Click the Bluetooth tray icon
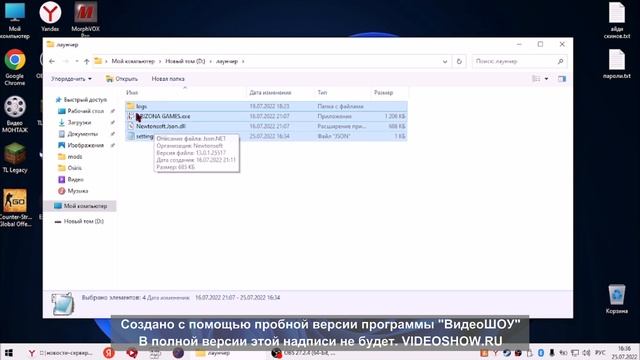 coord(541,353)
